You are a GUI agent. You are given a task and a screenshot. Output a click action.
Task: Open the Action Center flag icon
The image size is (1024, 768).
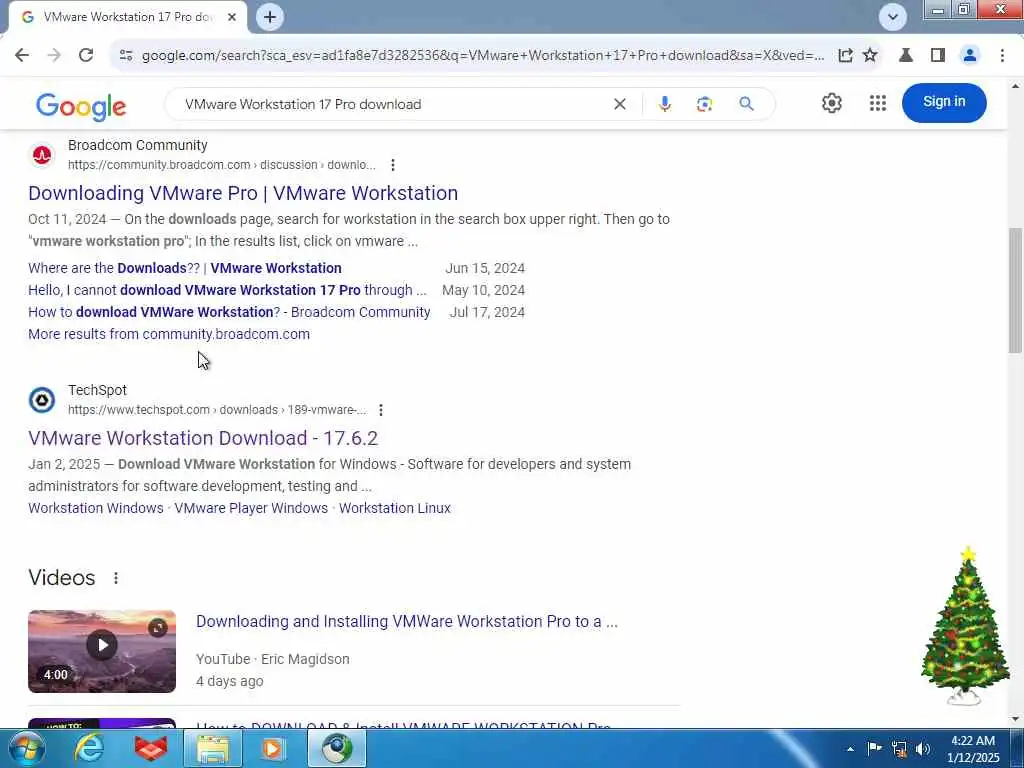pyautogui.click(x=874, y=748)
